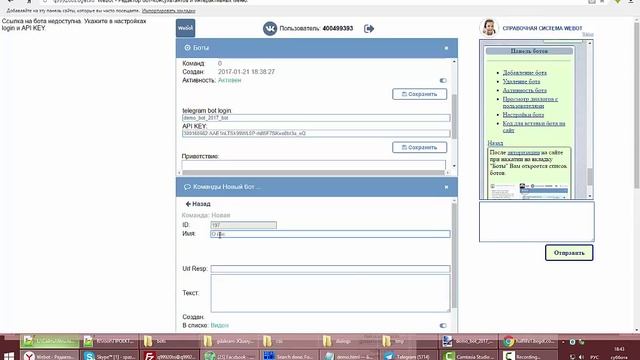Screen dimensions: 640x360
Task: Open Просмотр диалогов с пользователями link
Action: tap(530, 102)
